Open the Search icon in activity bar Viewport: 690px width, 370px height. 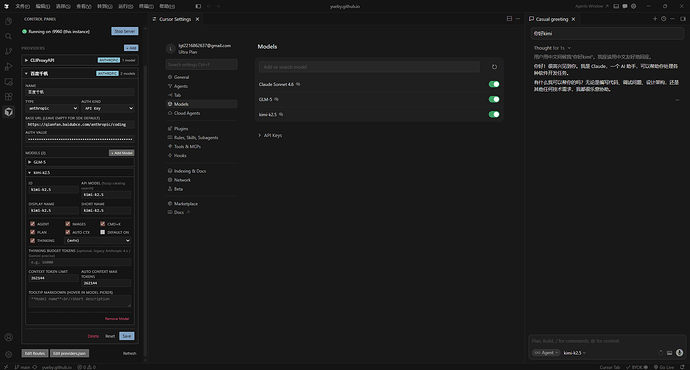[x=8, y=36]
